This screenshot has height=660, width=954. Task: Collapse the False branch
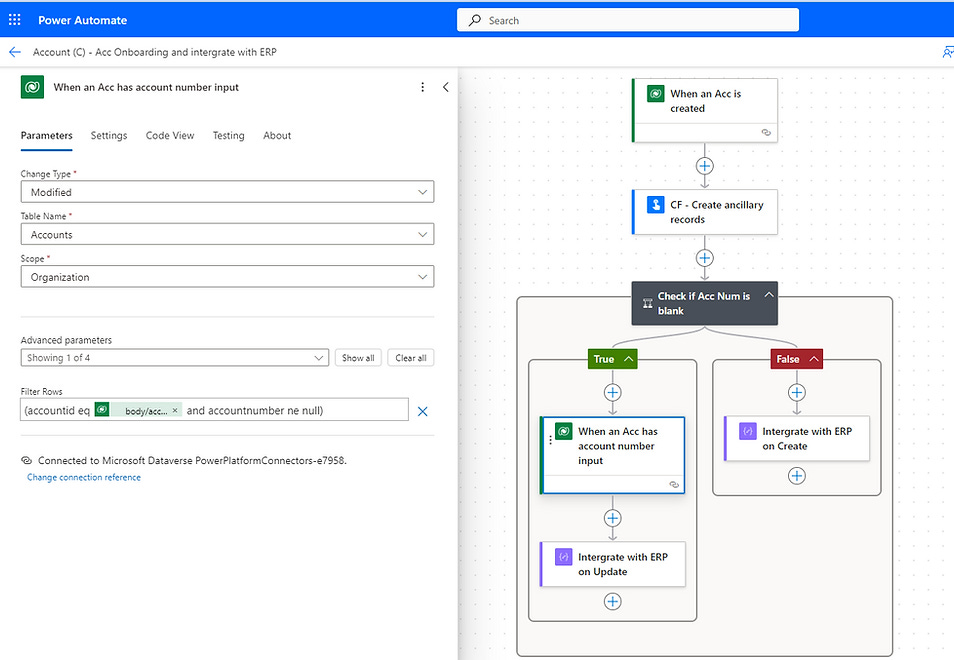814,359
